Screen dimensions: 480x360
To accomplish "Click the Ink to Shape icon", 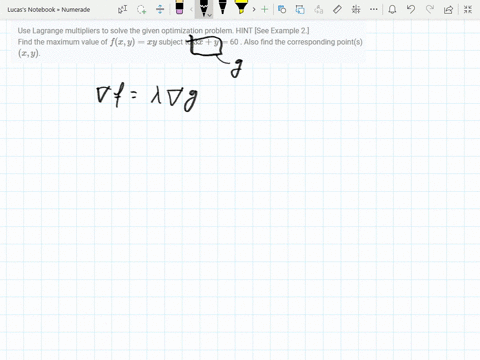I will tap(300, 9).
